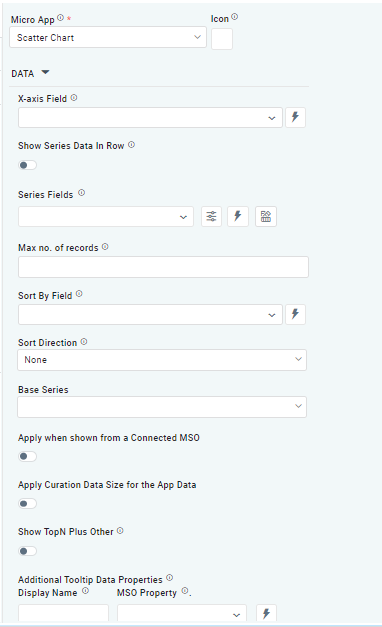The width and height of the screenshot is (382, 627).
Task: Click info icon next to Sort Direction
Action: (84, 342)
